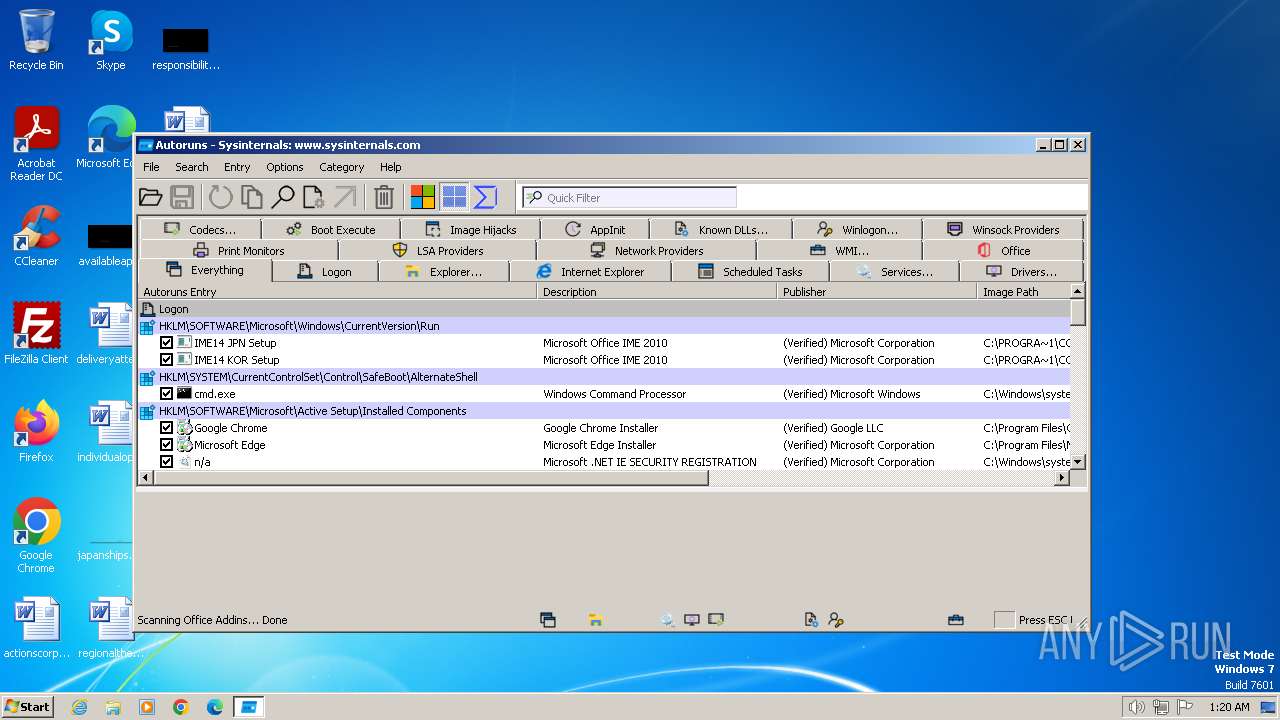Screen dimensions: 1280x720
Task: Uncheck the IME14 JPN Setup entry
Action: pos(167,343)
